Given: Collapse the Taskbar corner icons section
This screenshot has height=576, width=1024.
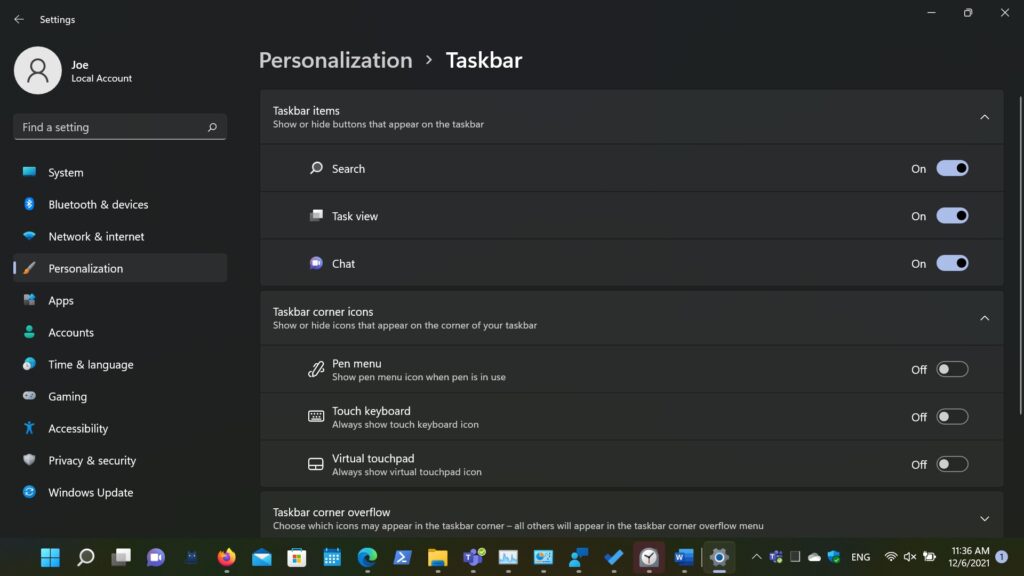Looking at the screenshot, I should 984,318.
